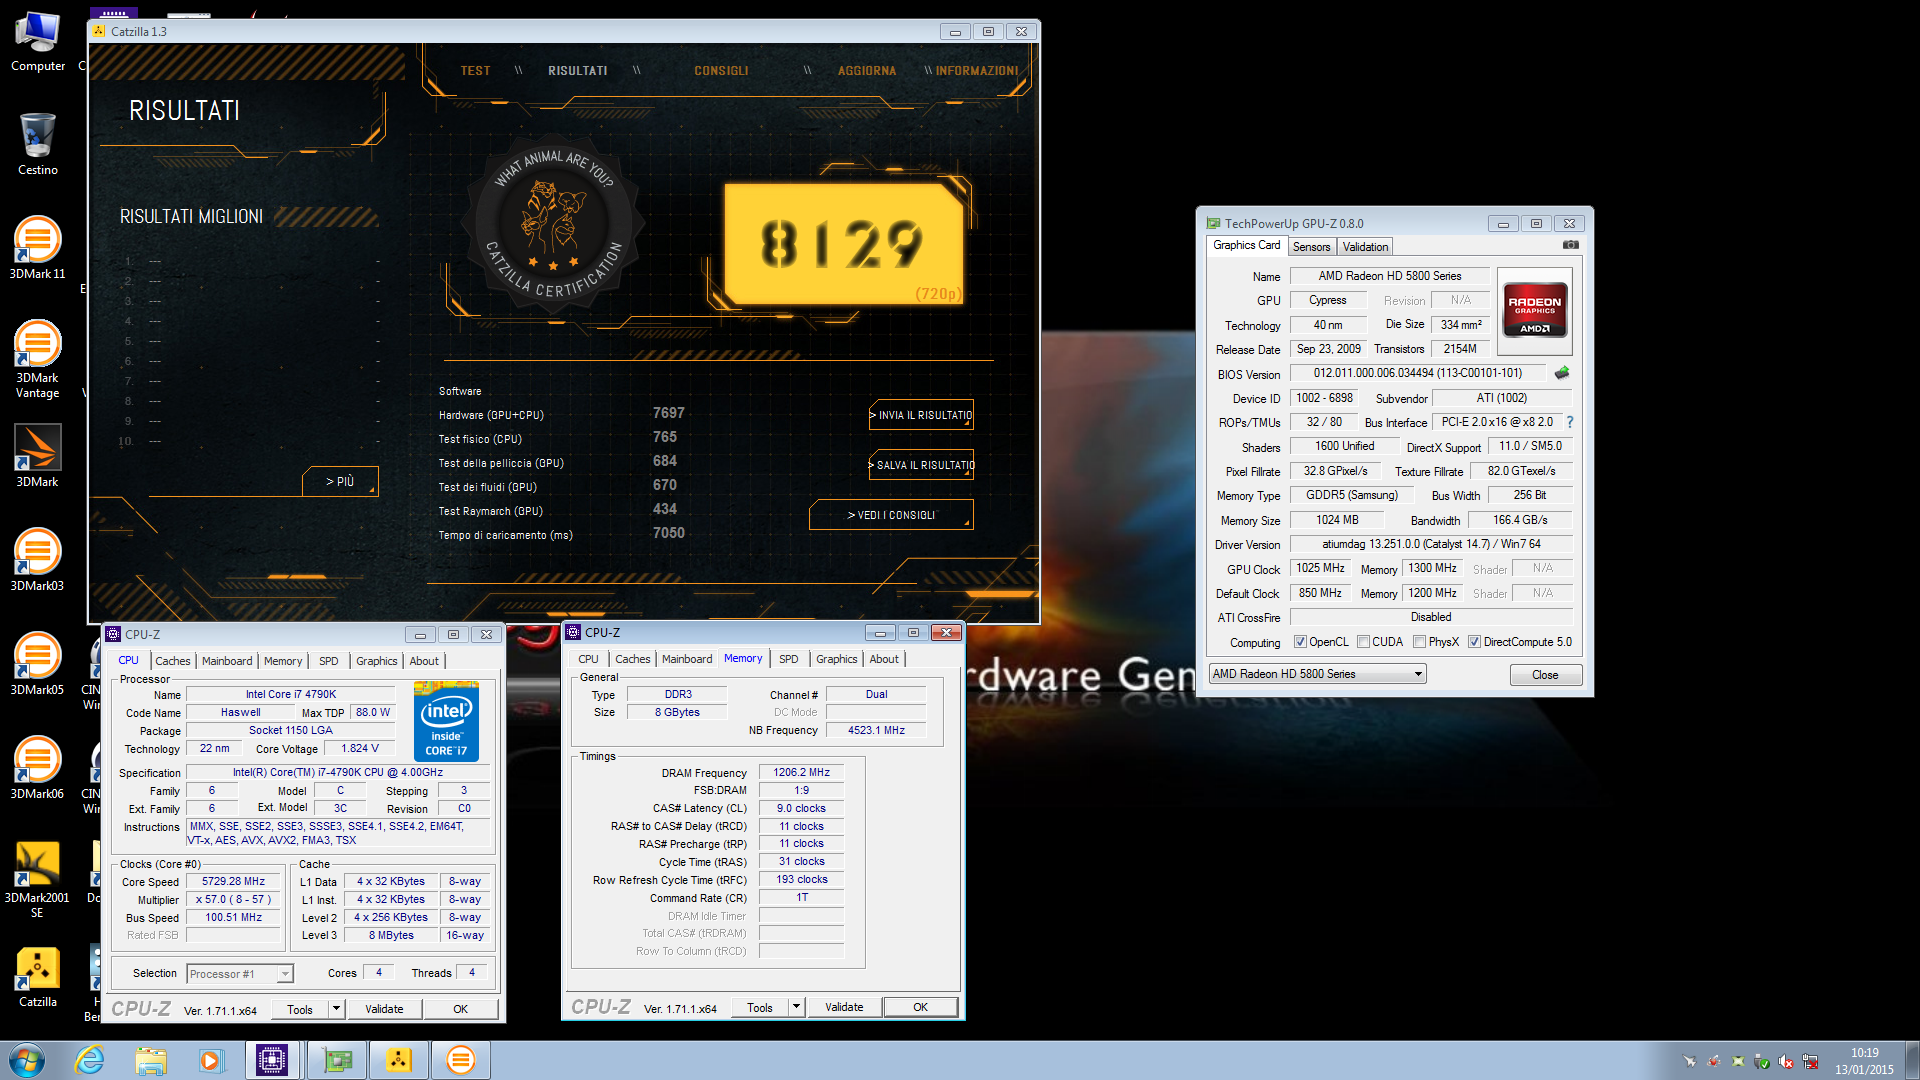Click the Intel Core i7 logo in CPU-Z
The width and height of the screenshot is (1920, 1080).
pos(446,722)
